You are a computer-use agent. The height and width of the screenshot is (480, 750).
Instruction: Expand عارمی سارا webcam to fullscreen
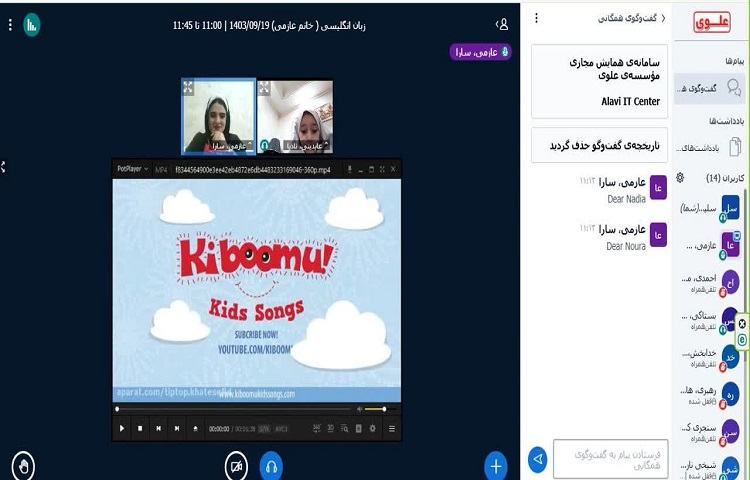(188, 87)
